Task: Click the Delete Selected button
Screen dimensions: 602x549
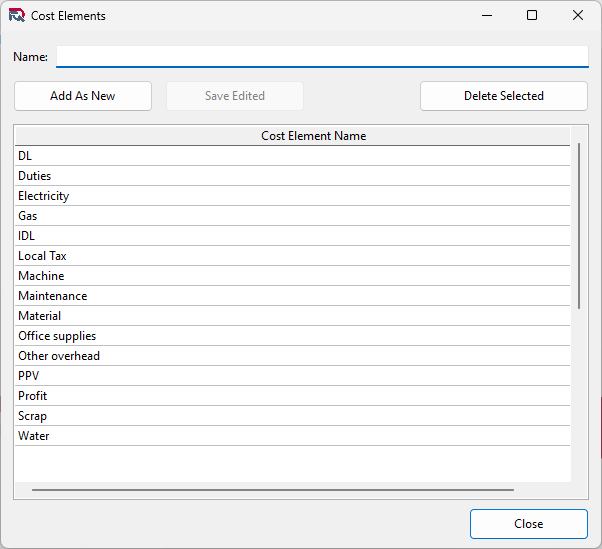Action: coord(504,96)
